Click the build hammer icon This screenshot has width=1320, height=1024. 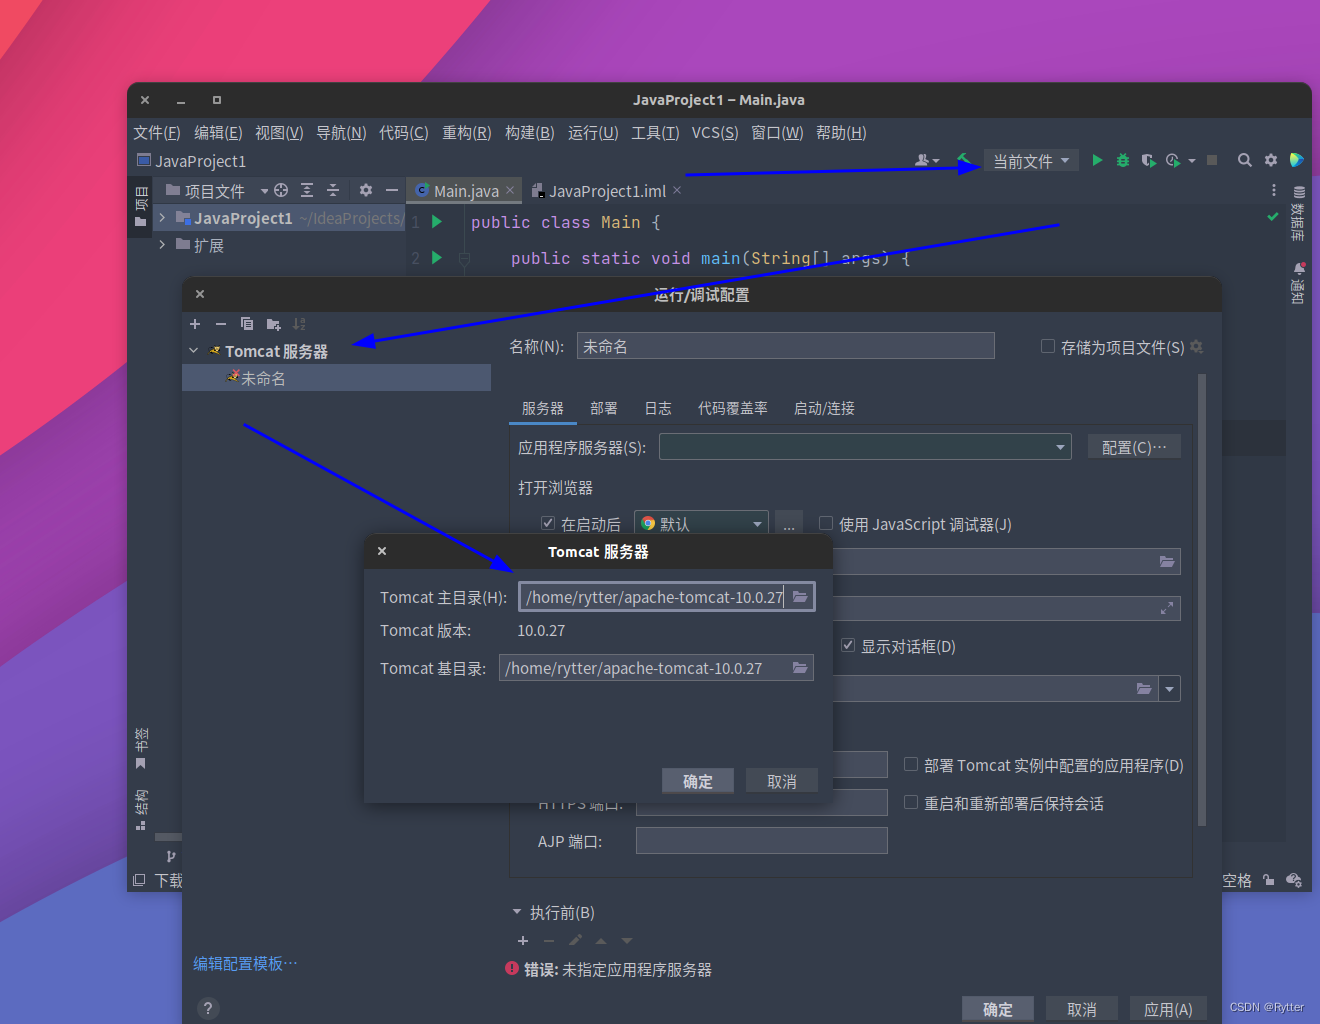tap(964, 160)
